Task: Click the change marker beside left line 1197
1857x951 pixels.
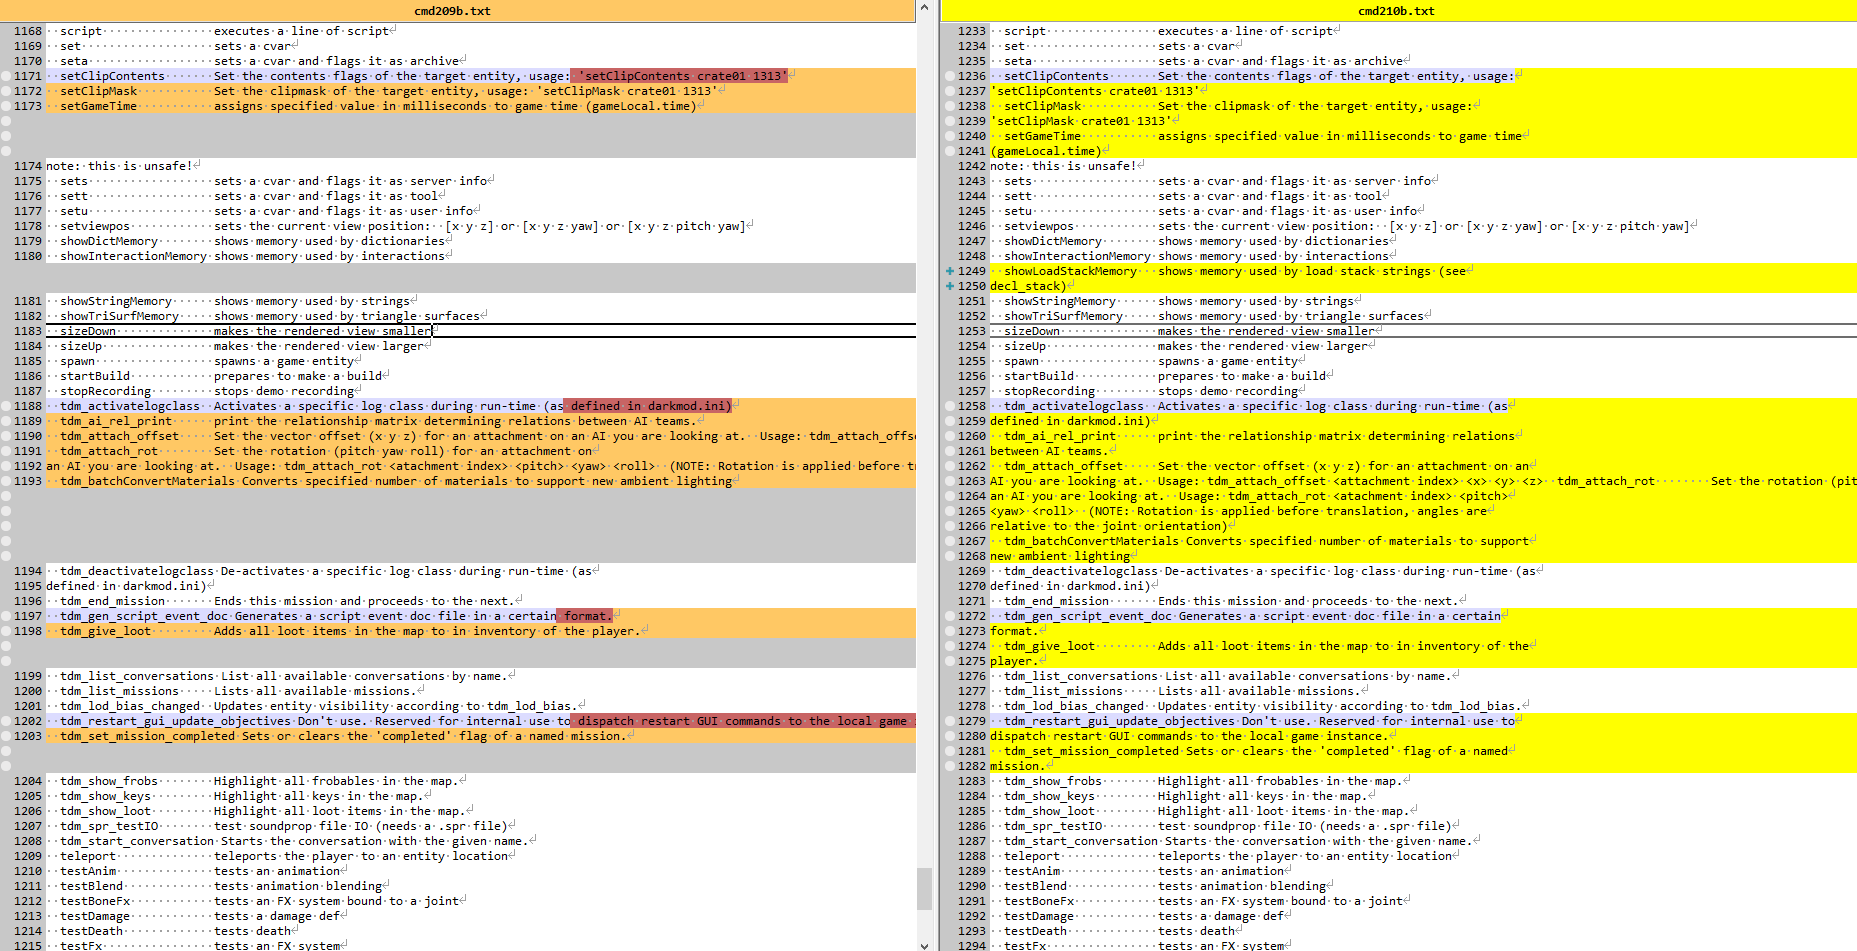Action: point(6,616)
